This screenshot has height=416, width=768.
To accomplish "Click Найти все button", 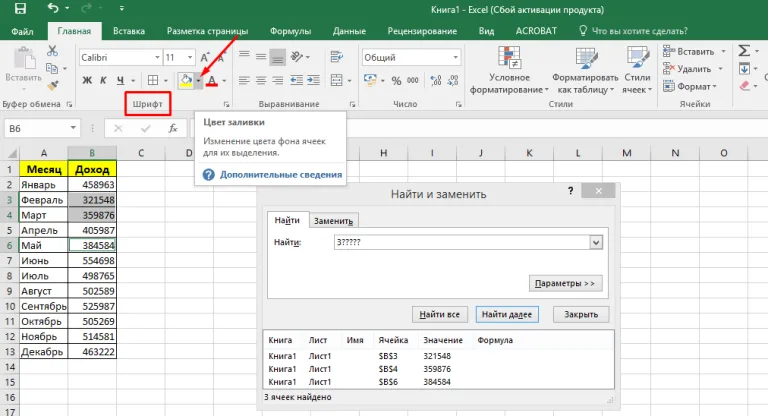I will tap(440, 314).
